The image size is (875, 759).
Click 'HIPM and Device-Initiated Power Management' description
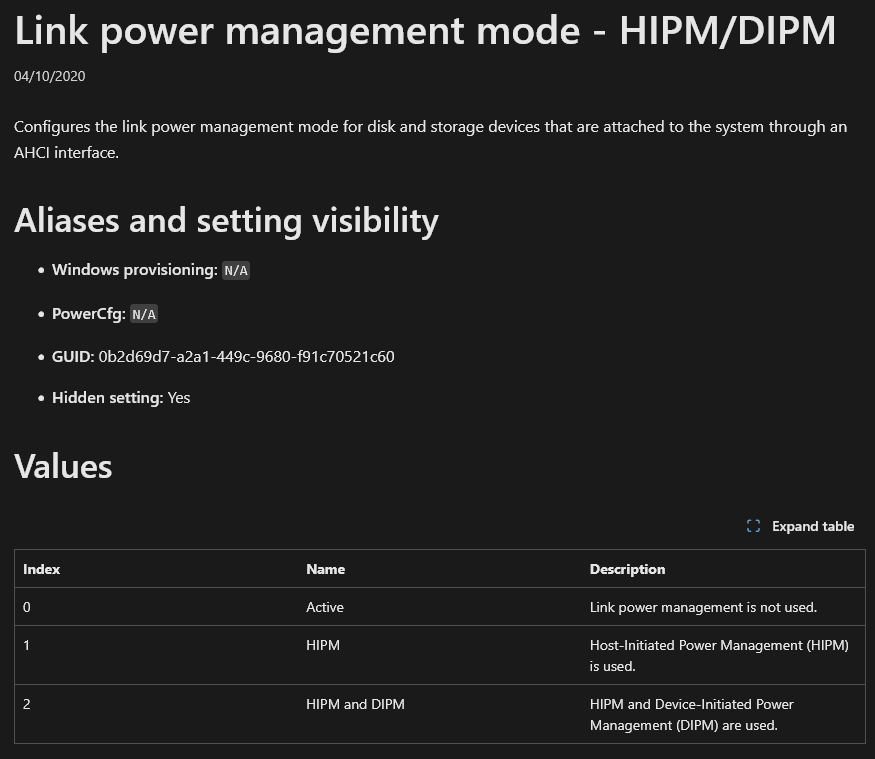click(691, 715)
